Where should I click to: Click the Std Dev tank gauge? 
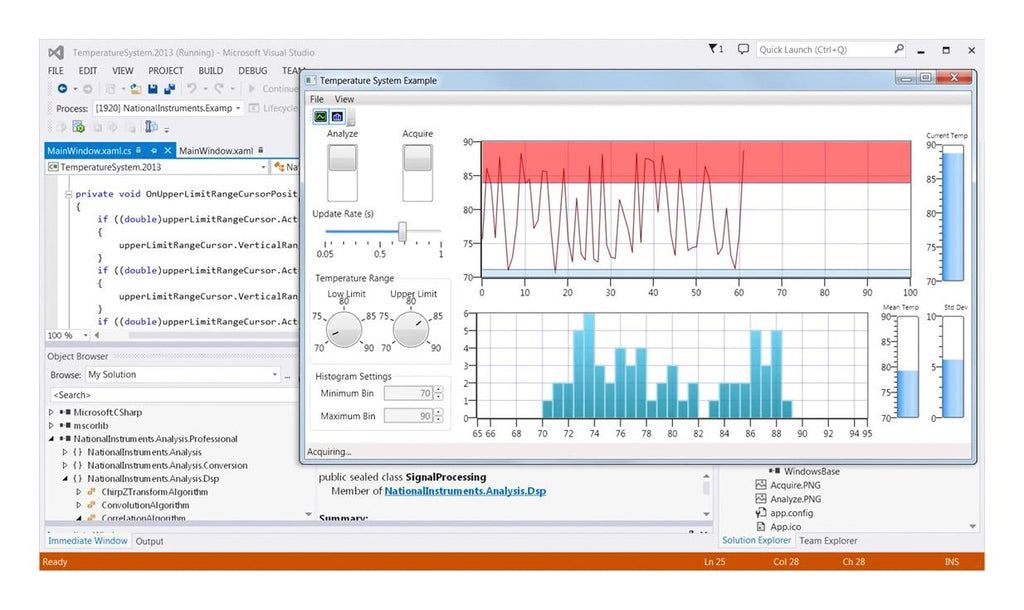click(953, 367)
